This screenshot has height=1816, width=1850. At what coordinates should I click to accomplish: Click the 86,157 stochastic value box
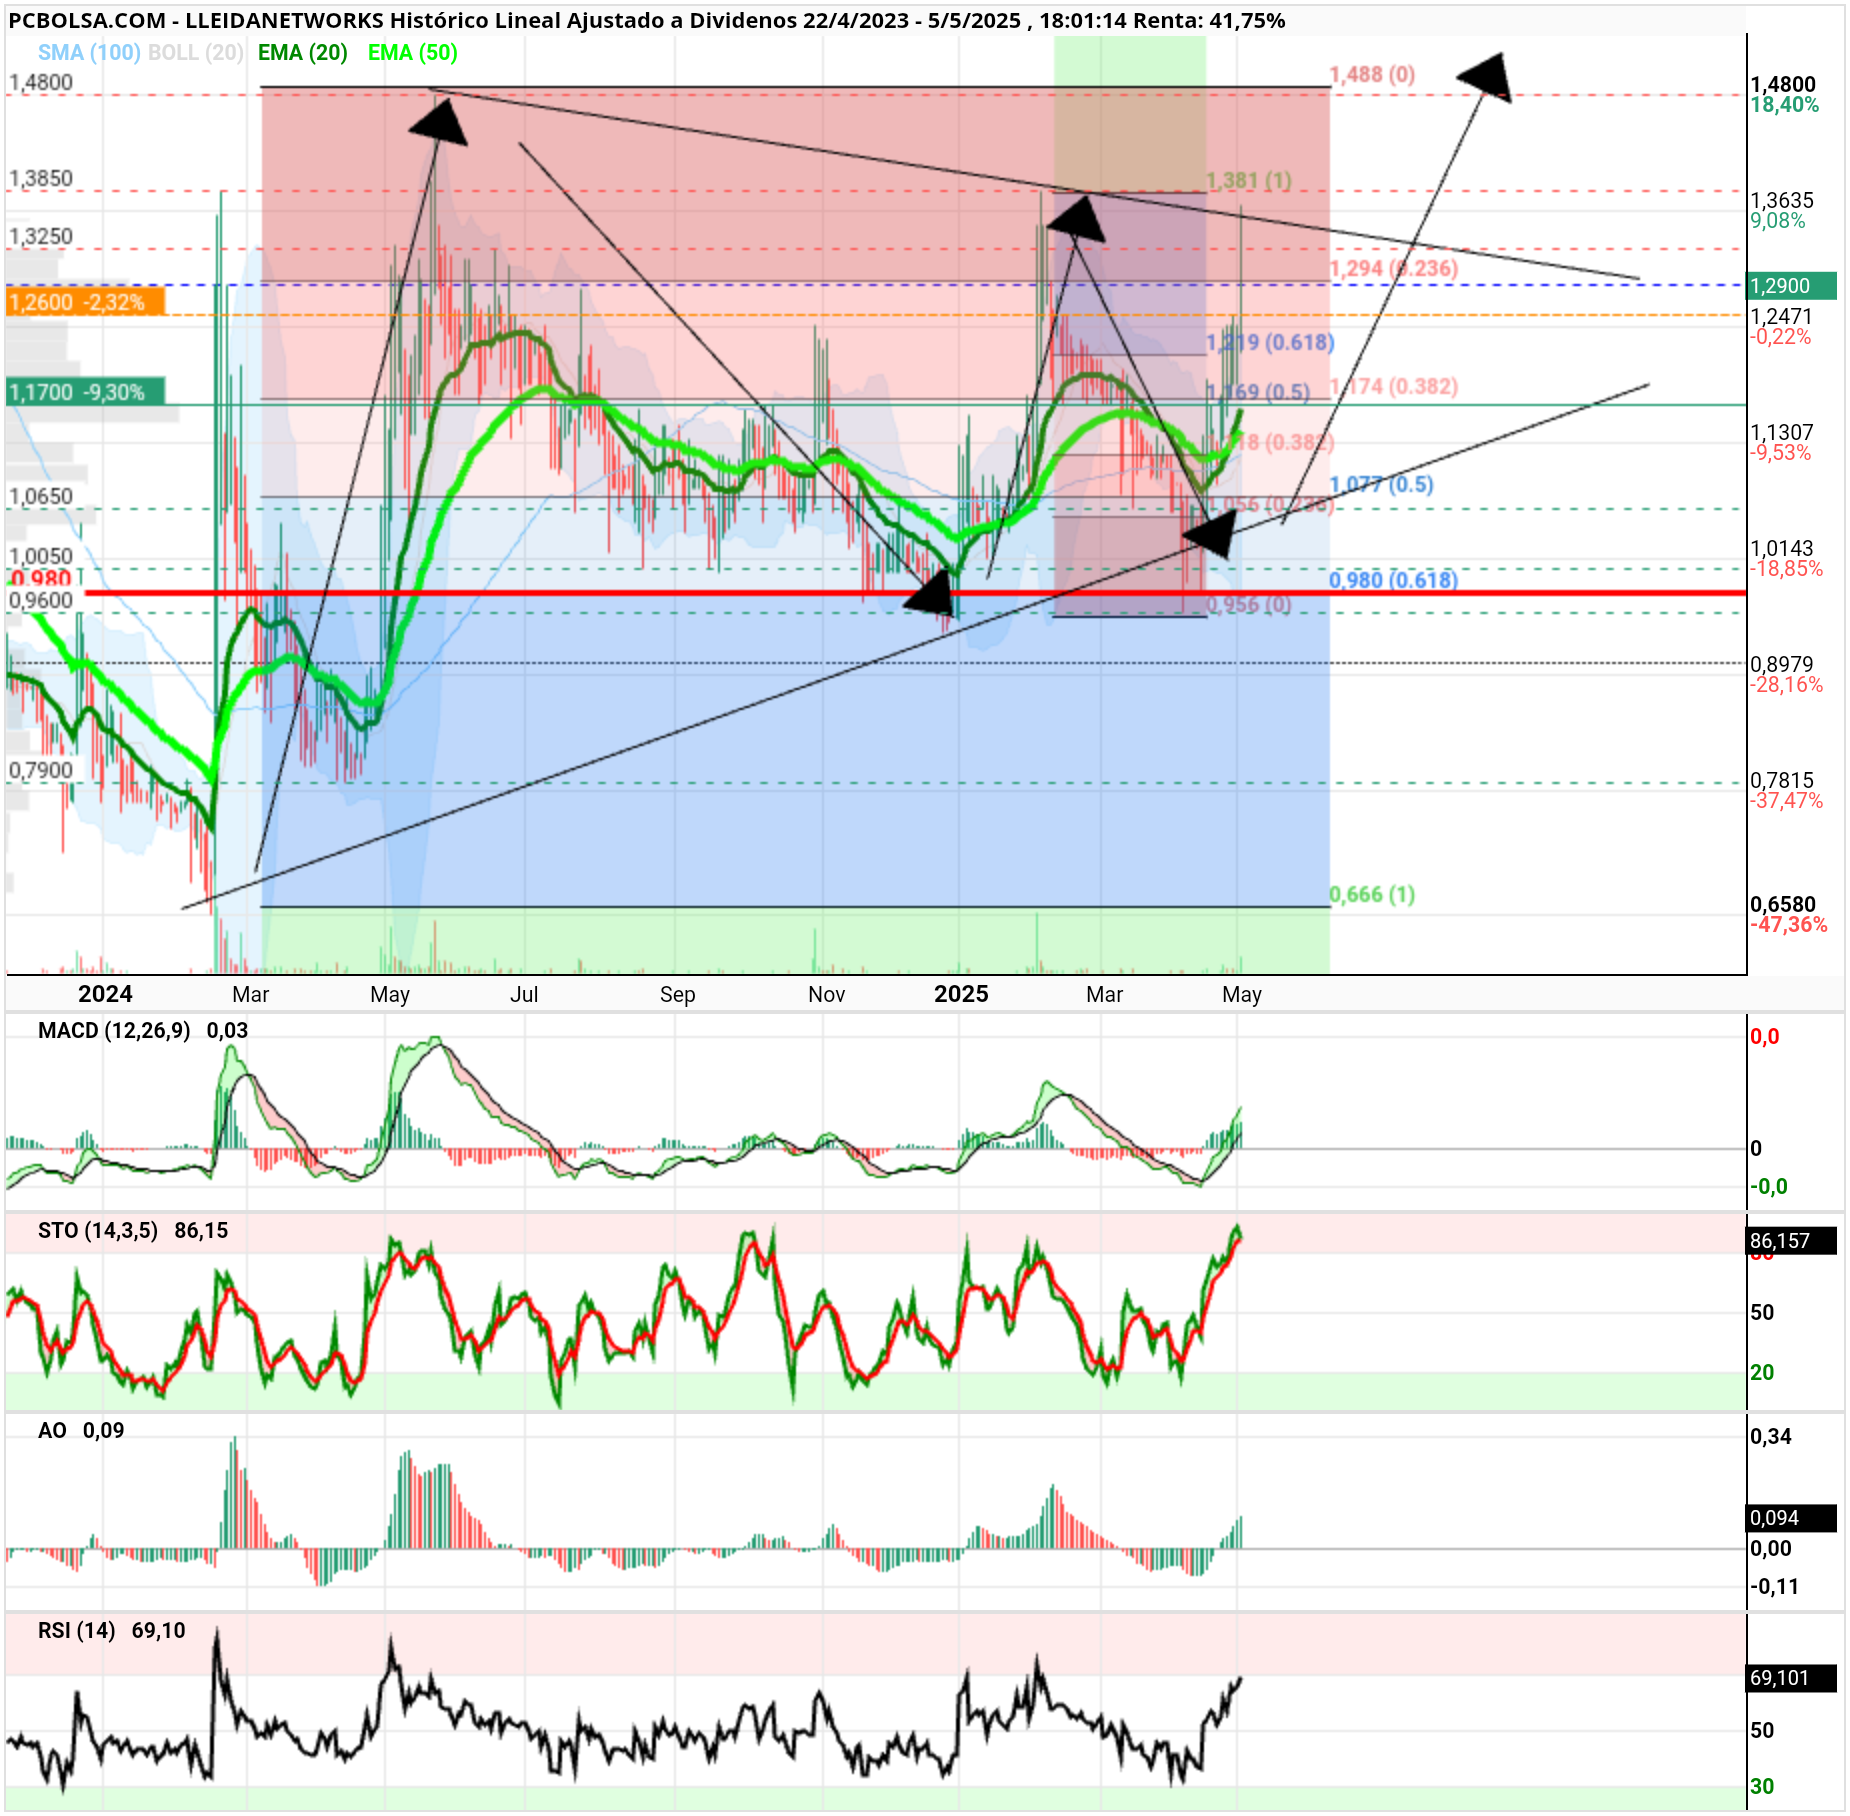(1791, 1241)
